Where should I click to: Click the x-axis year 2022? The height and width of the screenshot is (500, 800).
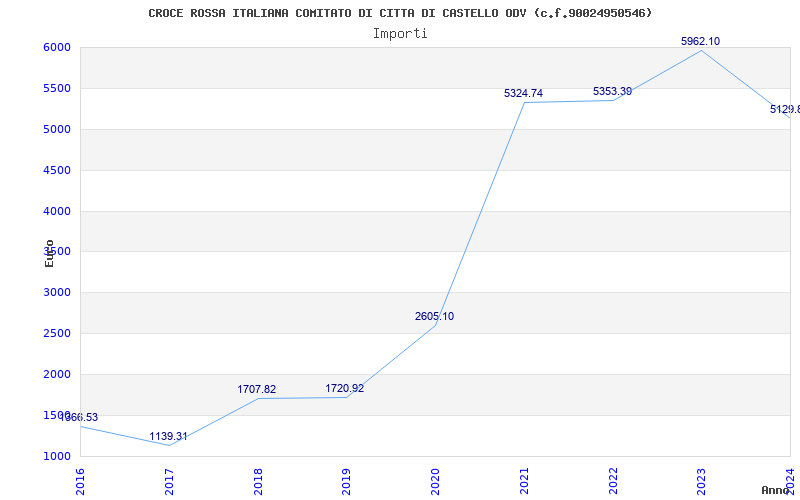click(613, 481)
